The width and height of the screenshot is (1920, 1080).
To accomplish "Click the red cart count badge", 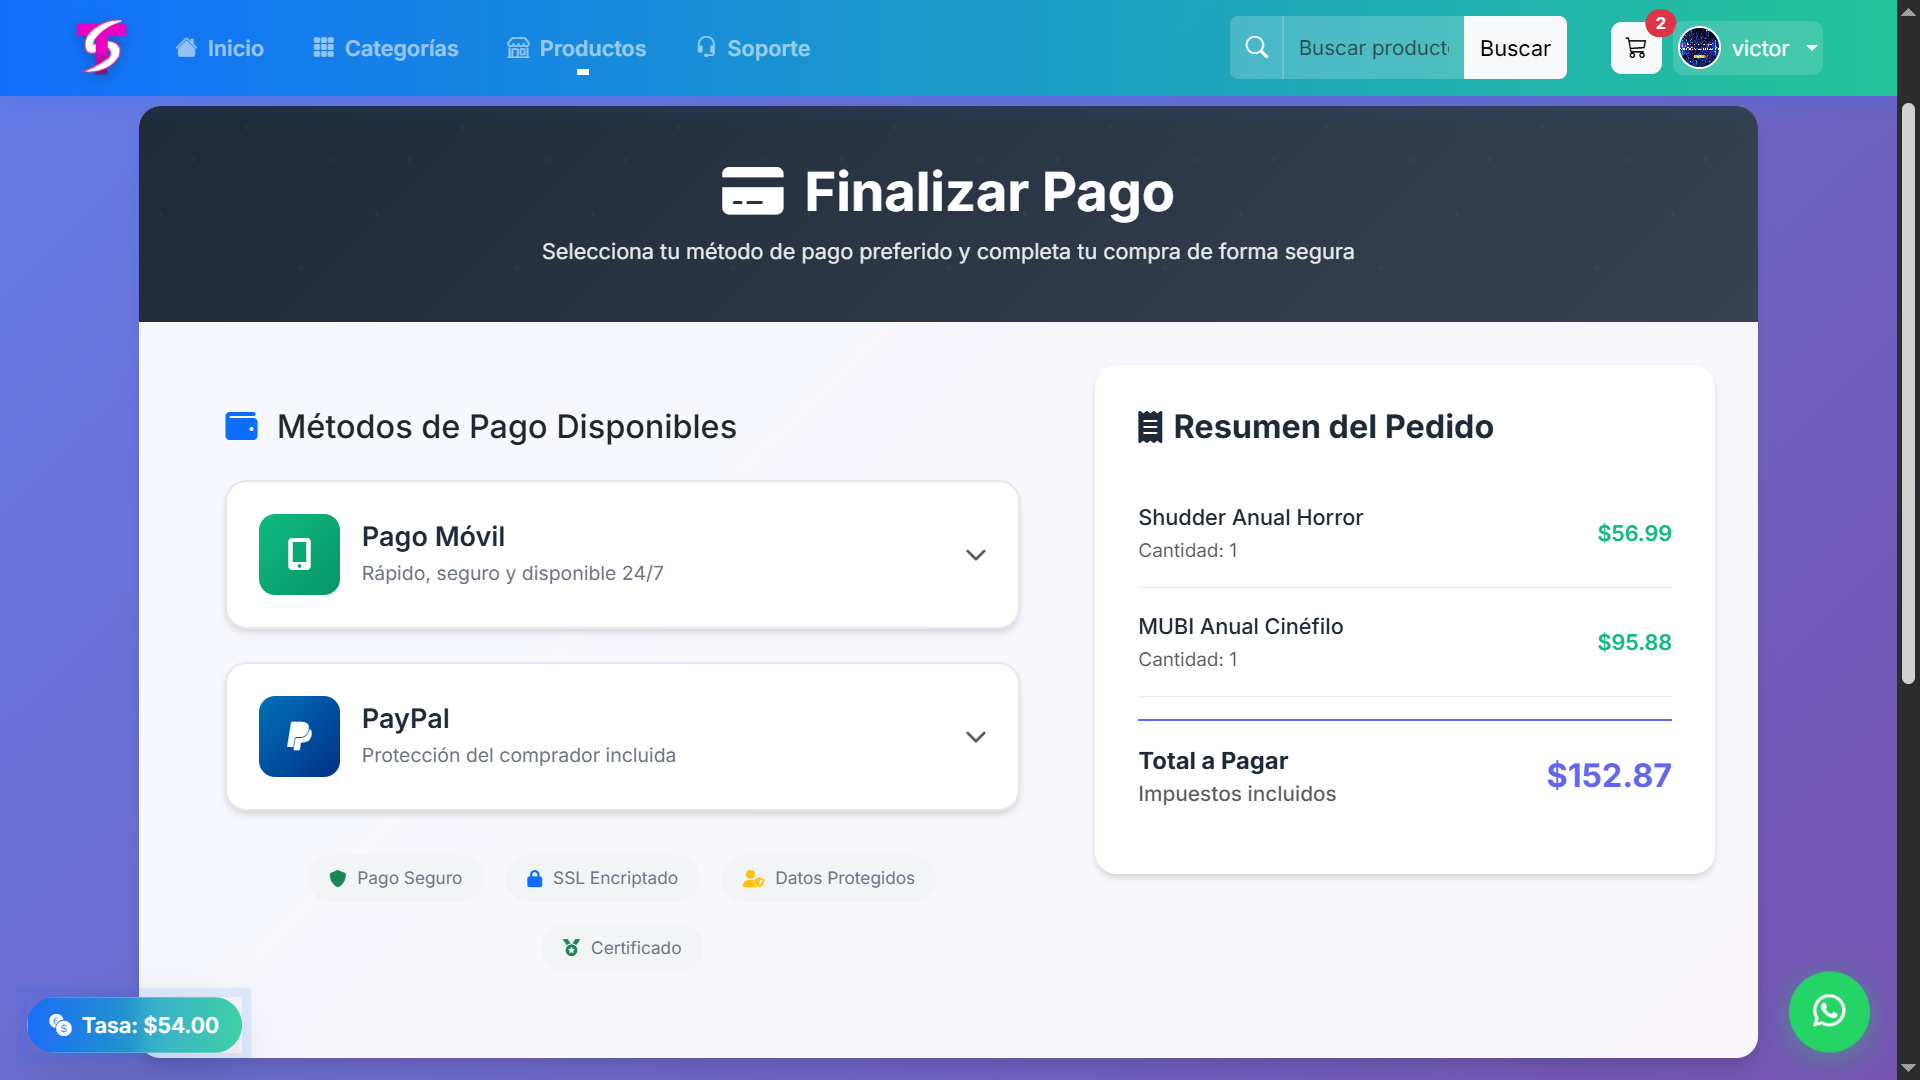I will (x=1661, y=23).
